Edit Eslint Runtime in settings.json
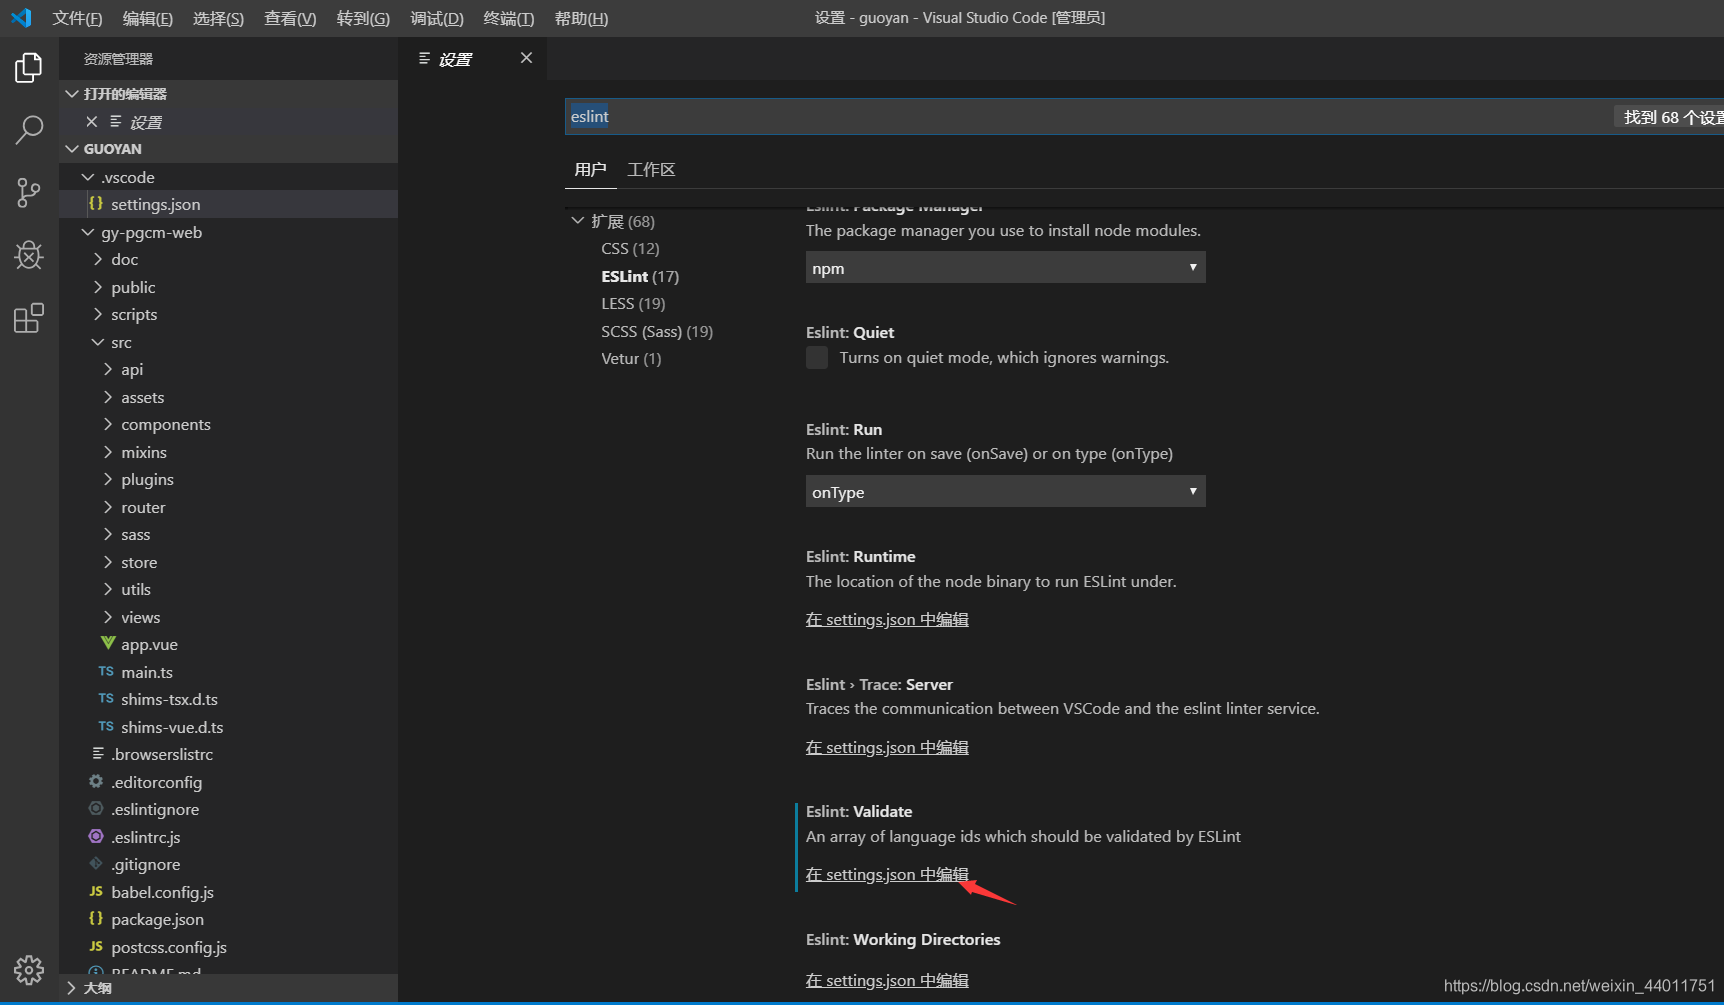The width and height of the screenshot is (1724, 1005). point(887,620)
